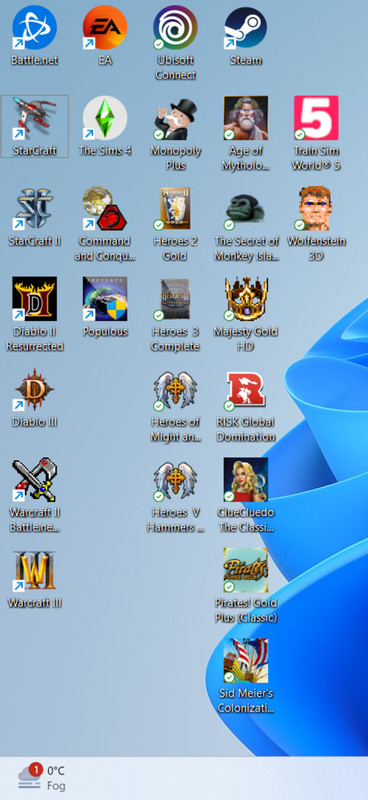The width and height of the screenshot is (368, 800).
Task: Select the Heroes V Hammers icon
Action: coord(175,480)
